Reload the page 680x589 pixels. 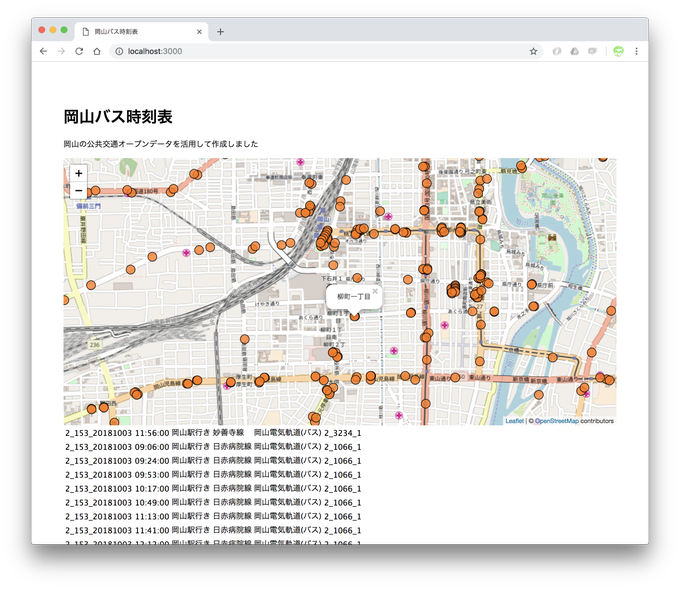click(x=79, y=51)
